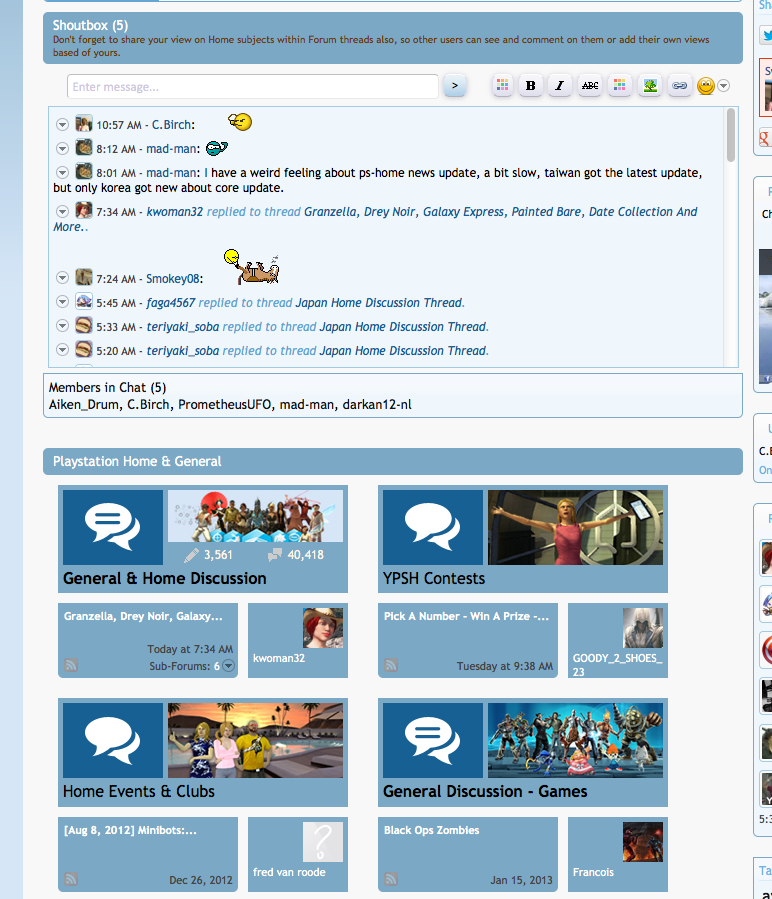Open the General Discussion - Games forum title
The height and width of the screenshot is (899, 772).
click(x=485, y=791)
